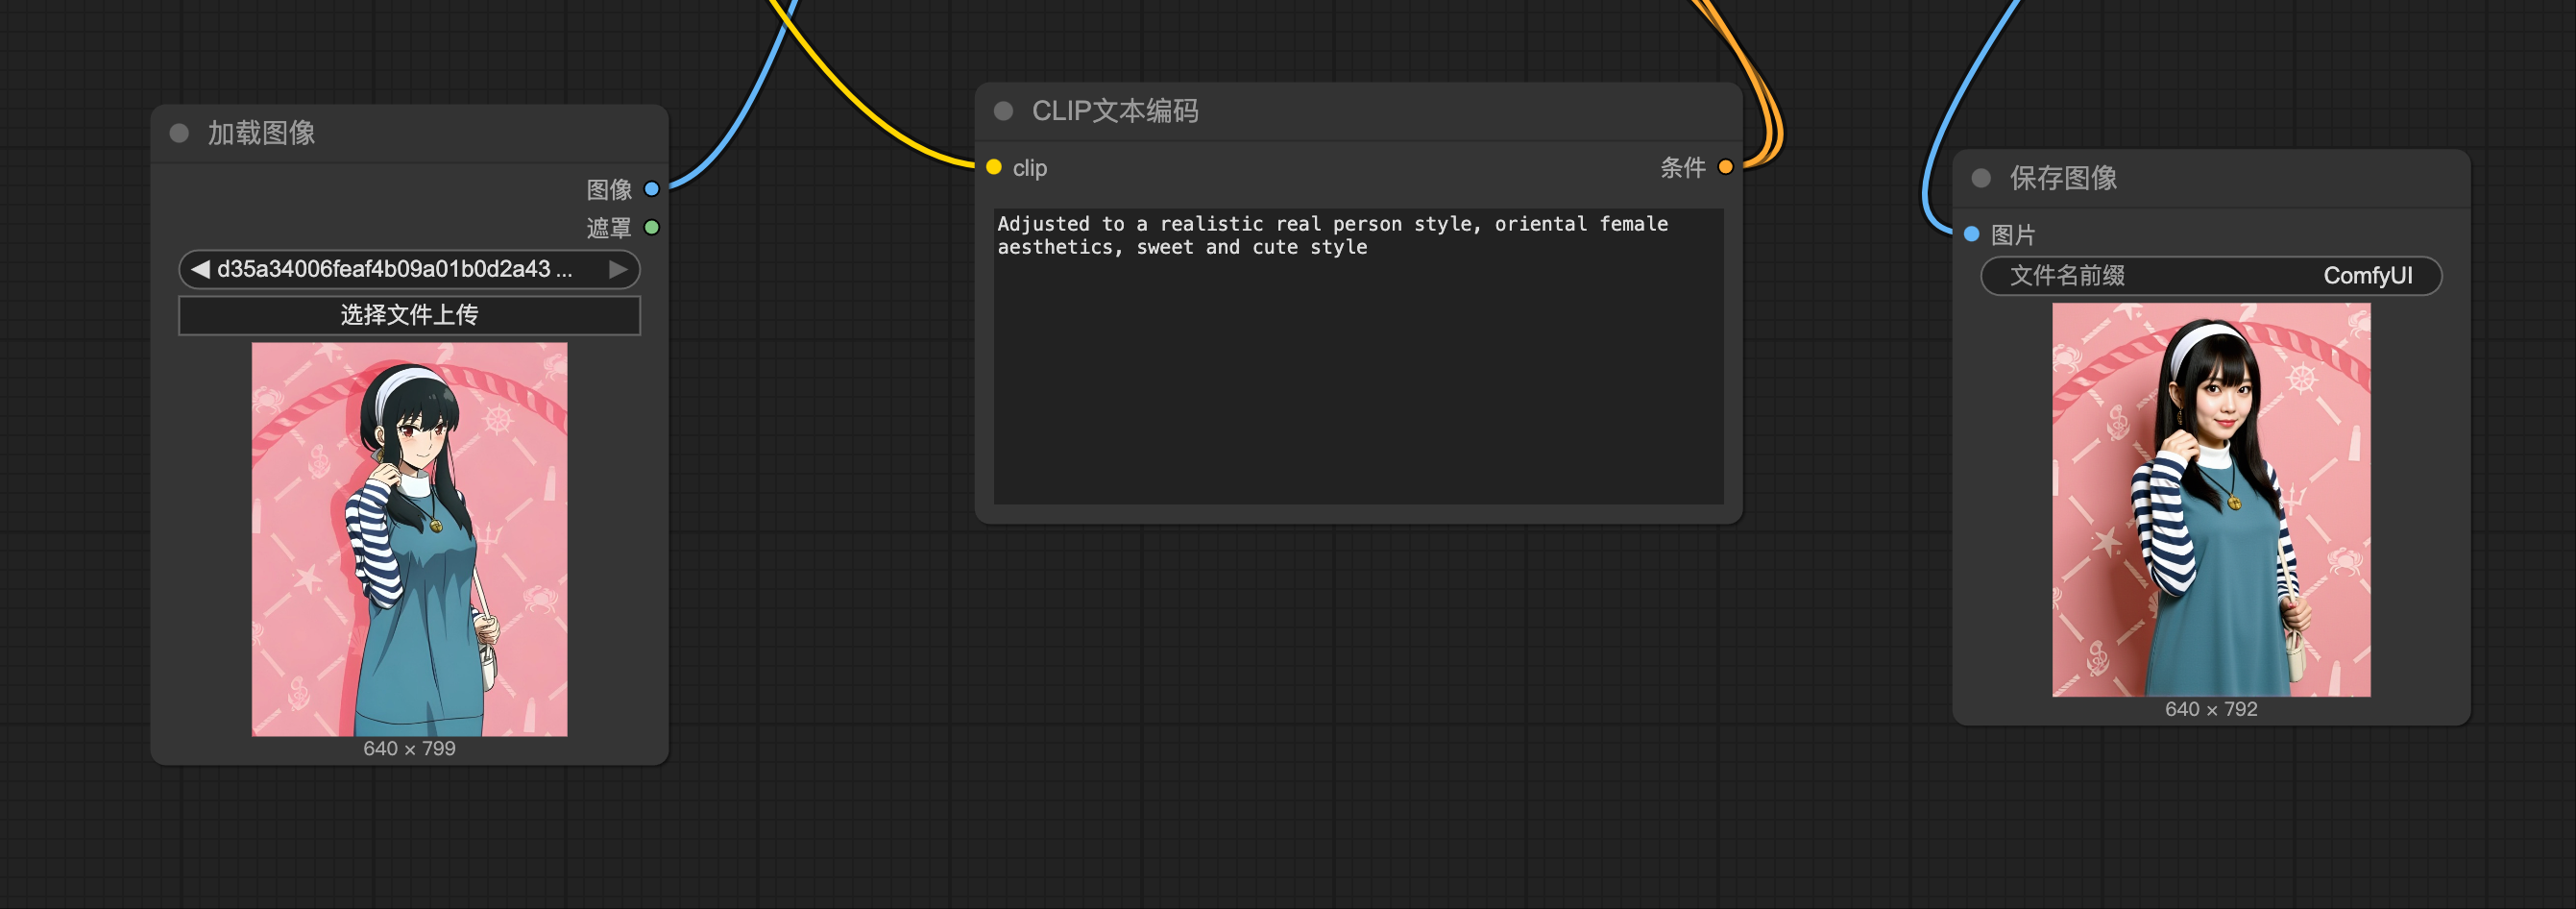Screen dimensions: 2576x909
Task: Select next image with the right arrow
Action: [618, 269]
